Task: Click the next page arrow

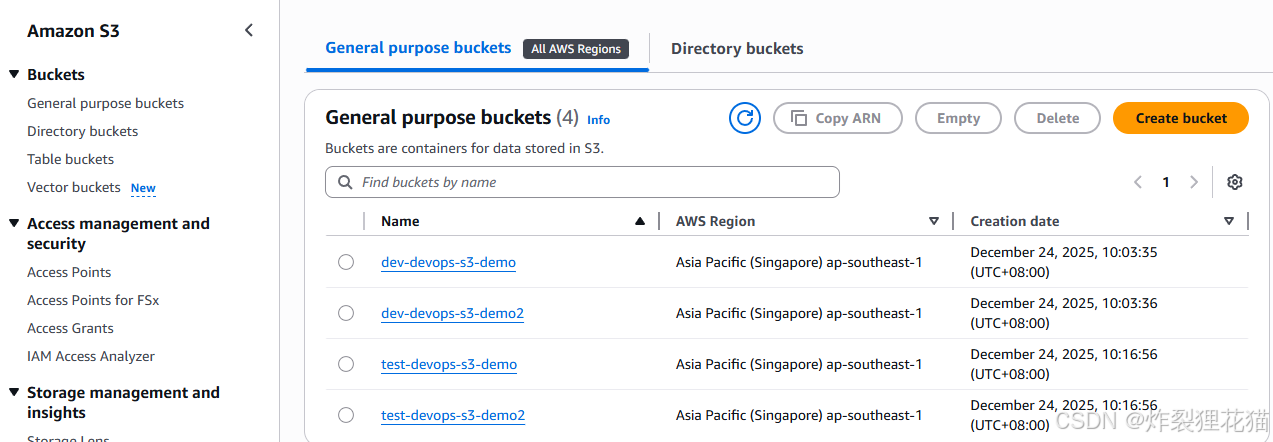Action: pyautogui.click(x=1194, y=182)
